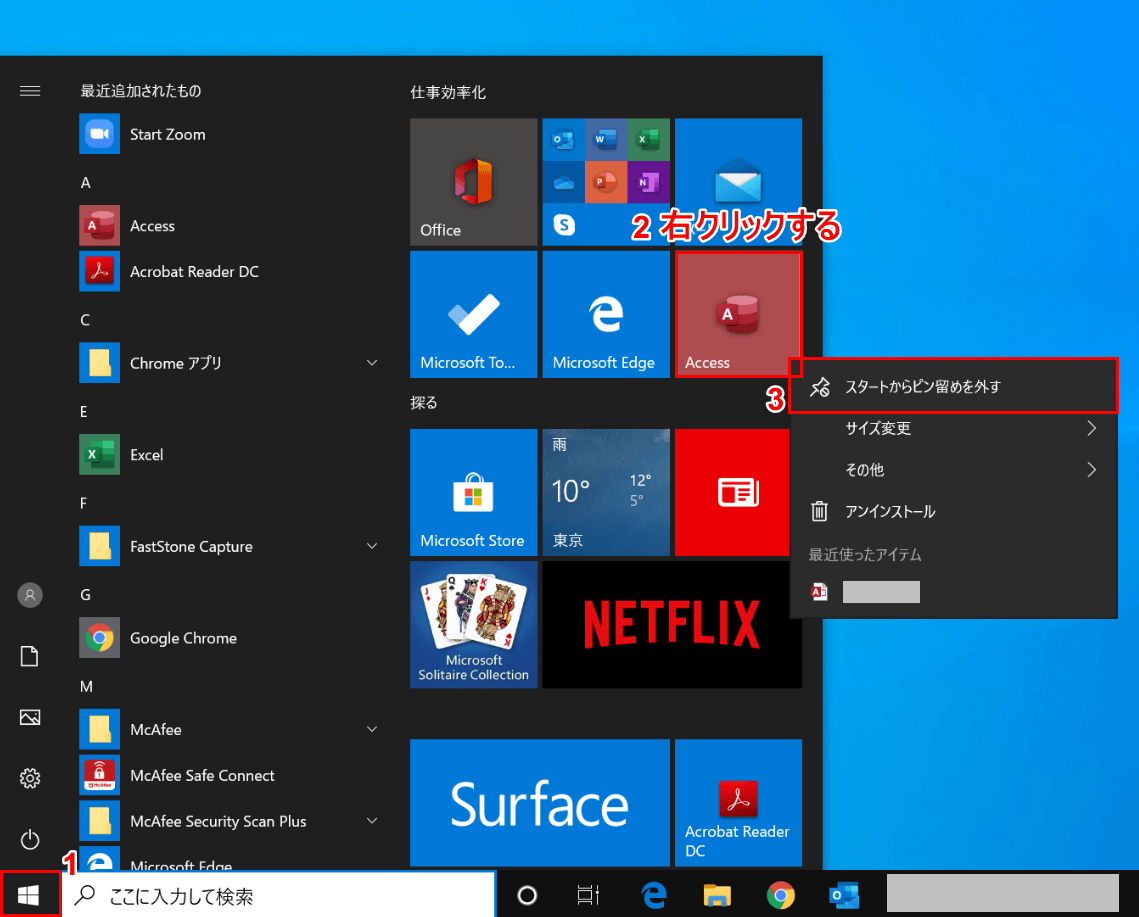
Task: Launch Google Chrome from the app list
Action: click(232, 638)
